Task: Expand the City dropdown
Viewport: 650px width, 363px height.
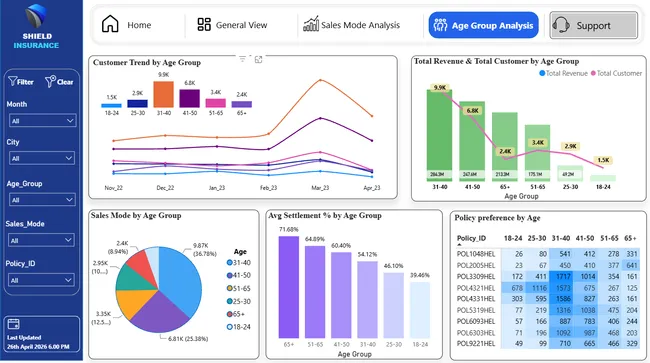Action: pyautogui.click(x=42, y=158)
